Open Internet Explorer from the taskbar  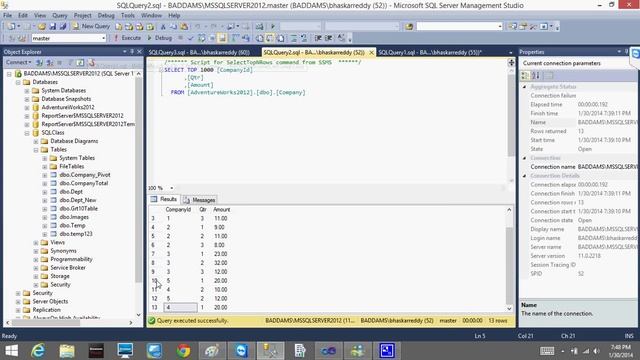point(38,350)
